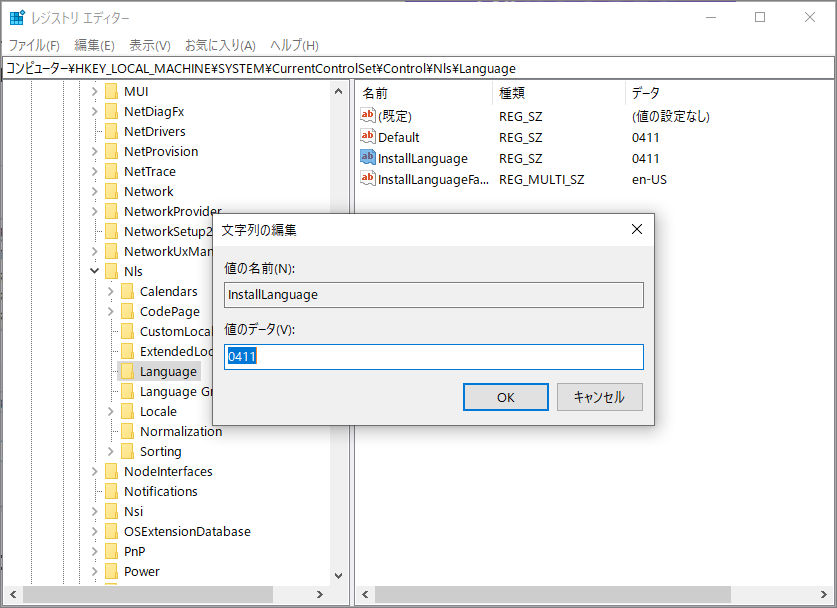837x608 pixels.
Task: Select the OSExtensionDatabase tree item label
Action: pyautogui.click(x=187, y=532)
